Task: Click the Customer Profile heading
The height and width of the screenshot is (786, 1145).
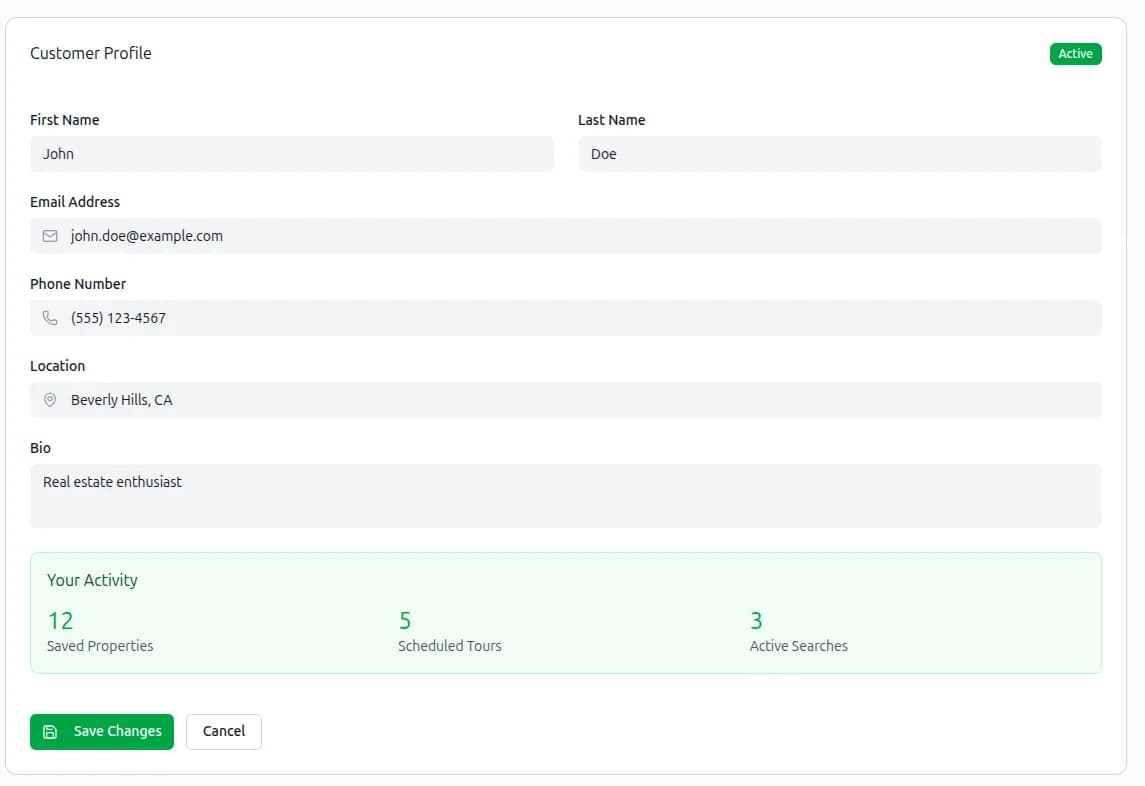Action: coord(91,53)
